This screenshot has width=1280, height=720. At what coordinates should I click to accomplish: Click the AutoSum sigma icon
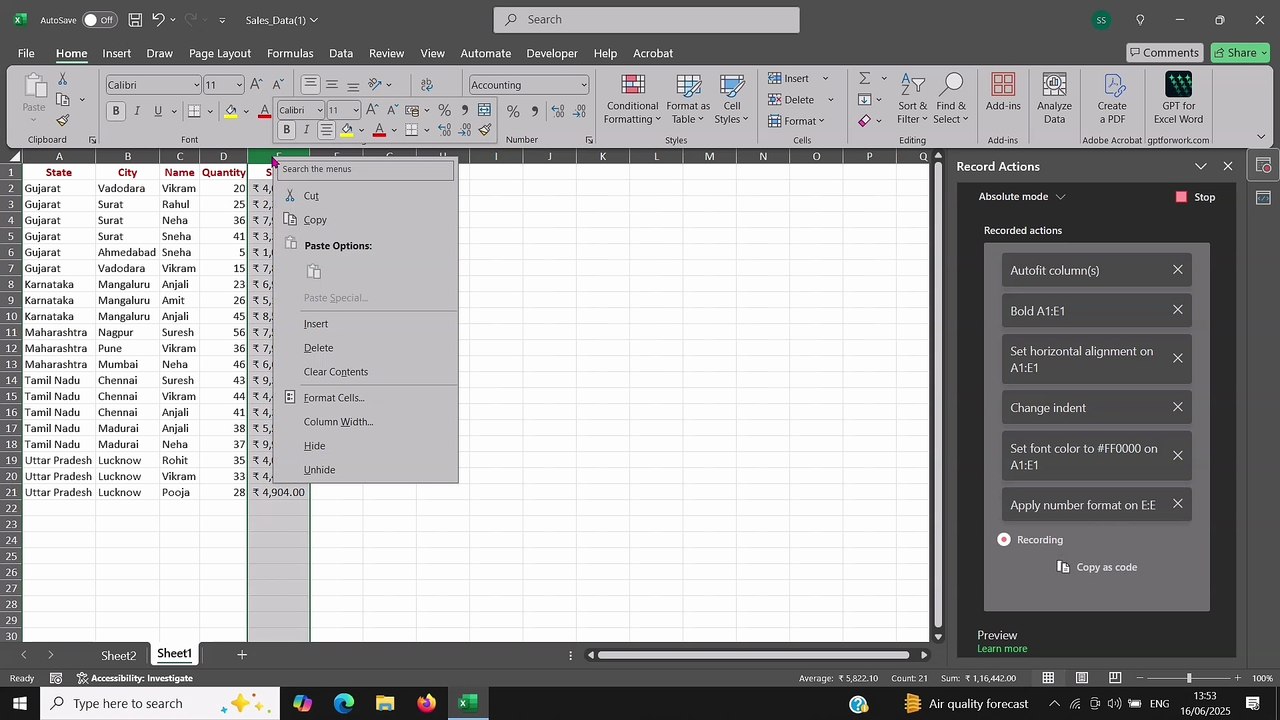click(x=865, y=78)
